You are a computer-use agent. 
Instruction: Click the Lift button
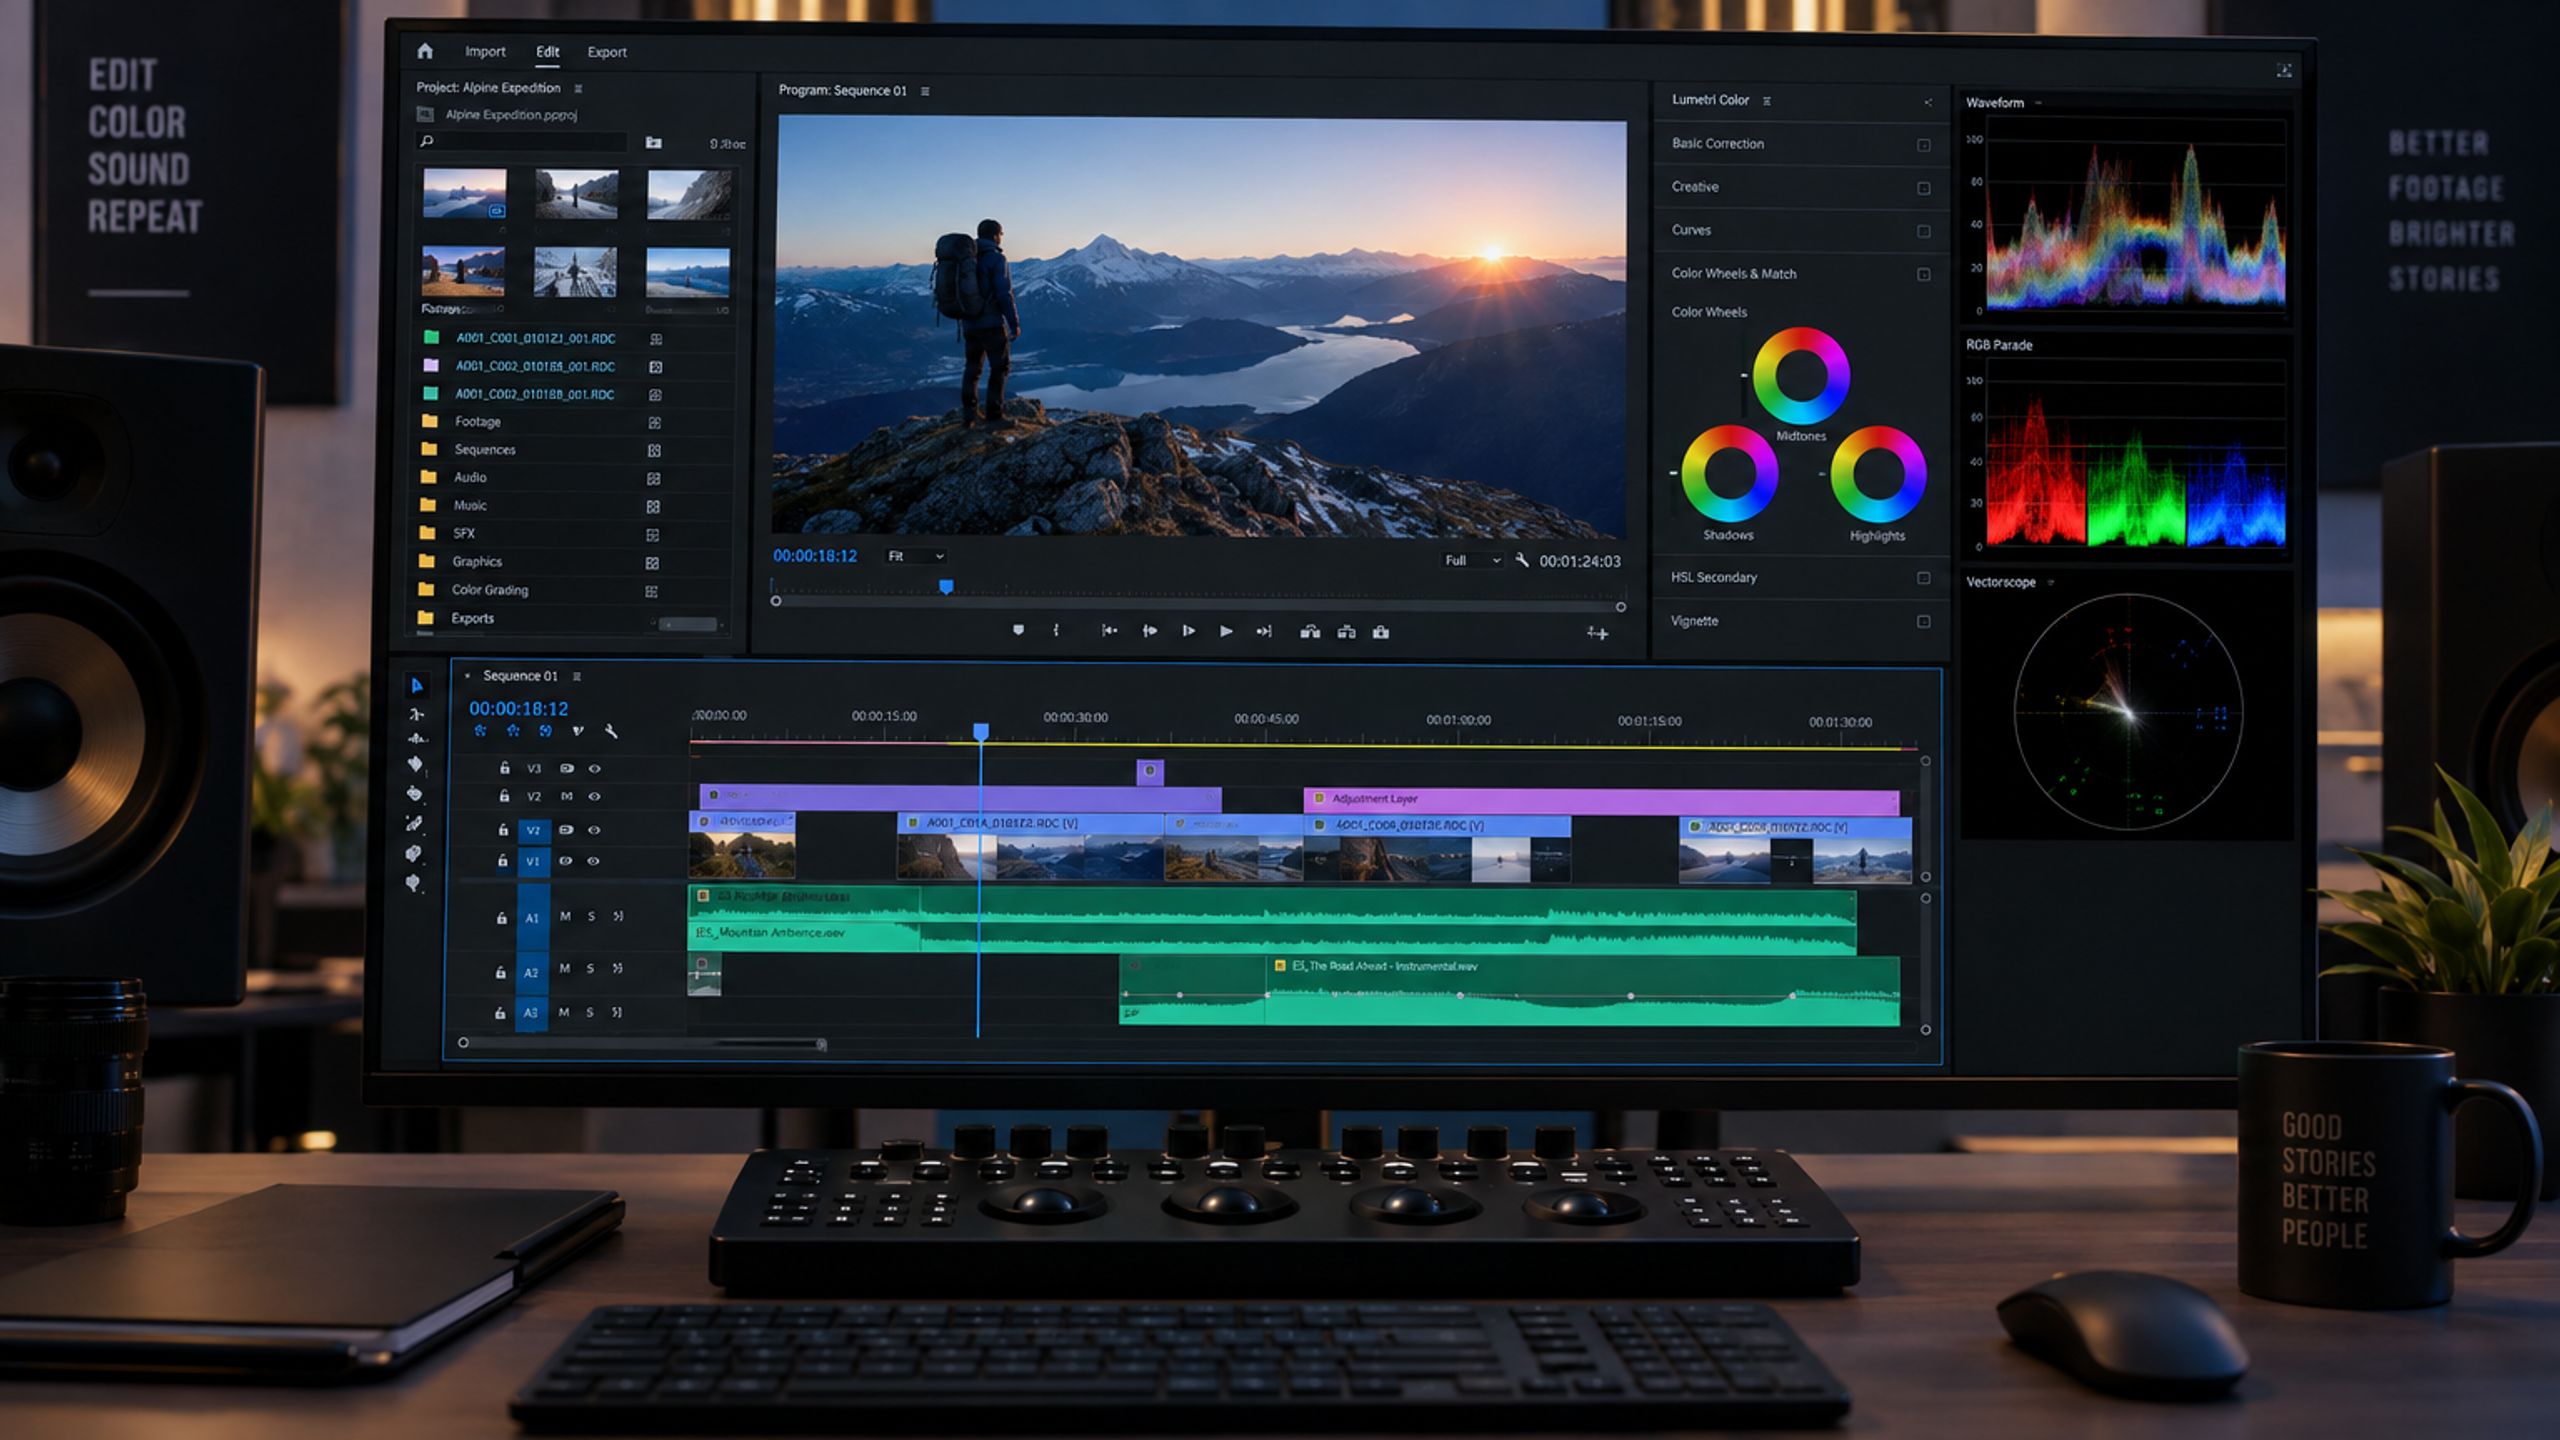point(1310,631)
